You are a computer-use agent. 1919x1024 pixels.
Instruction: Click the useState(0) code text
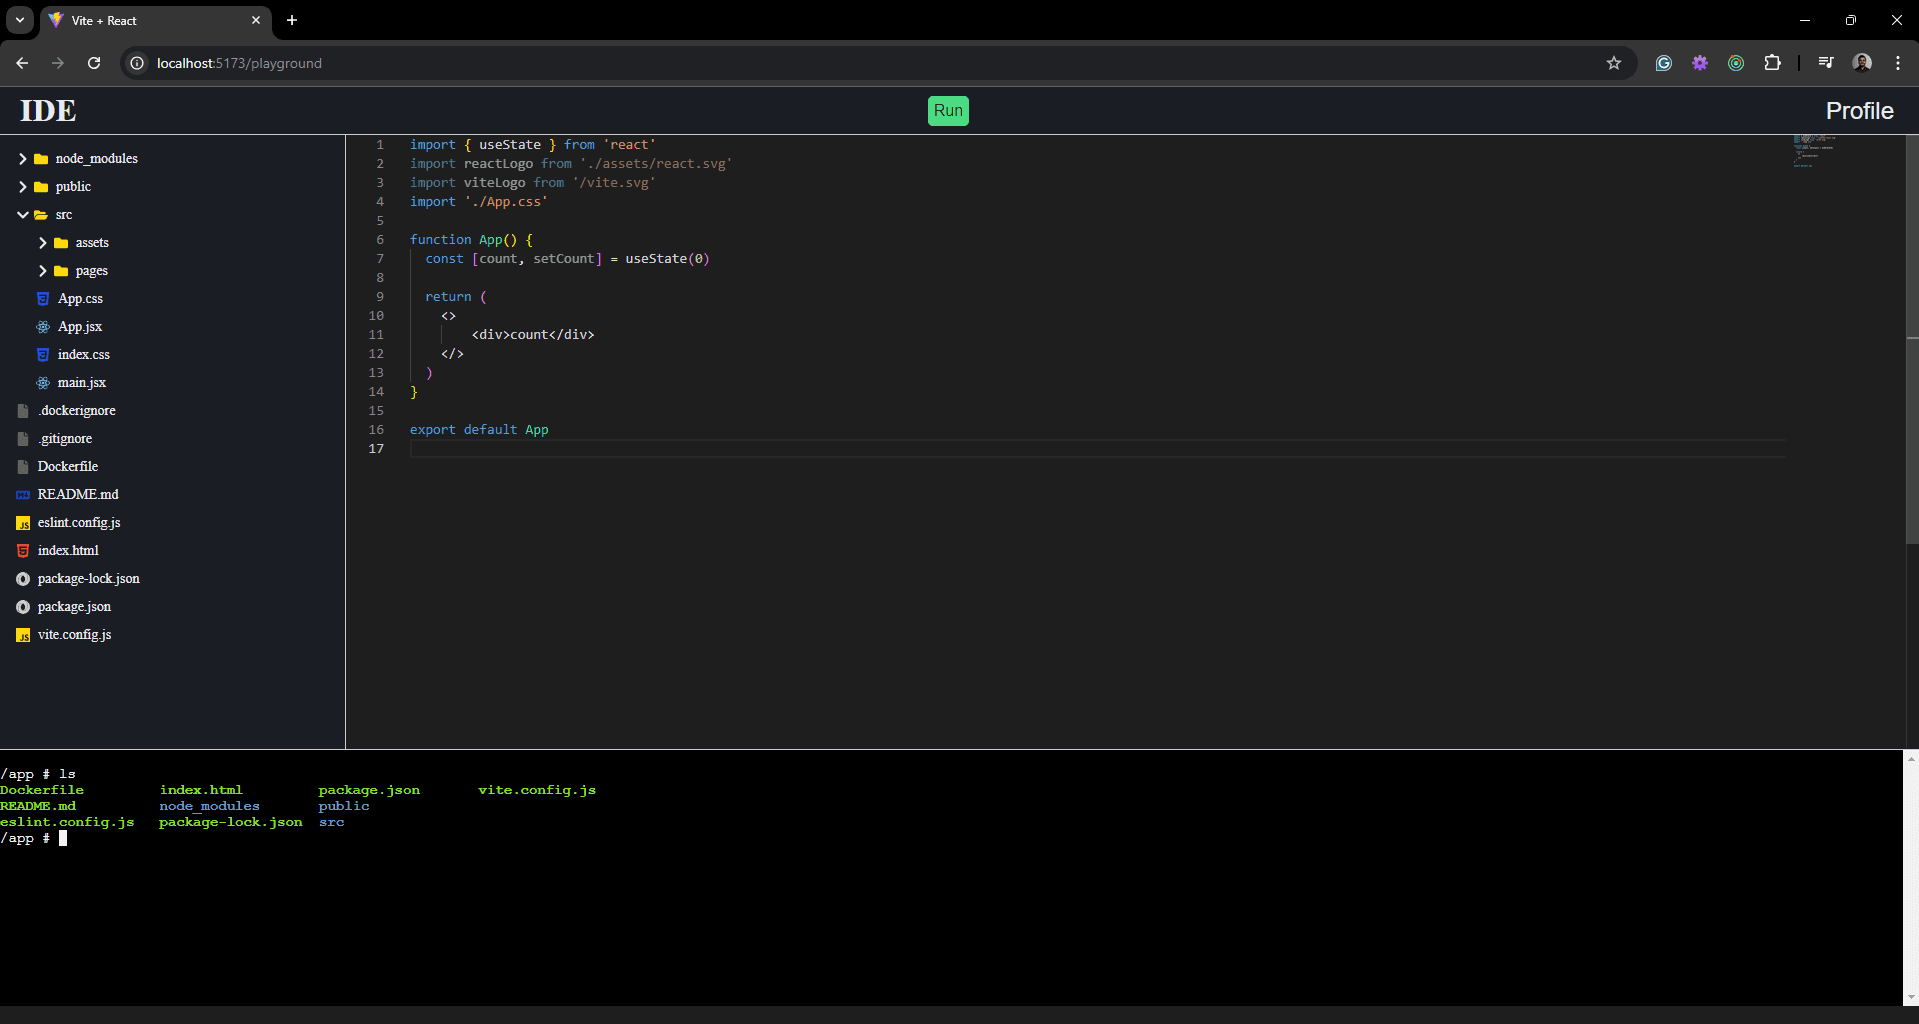pos(667,259)
